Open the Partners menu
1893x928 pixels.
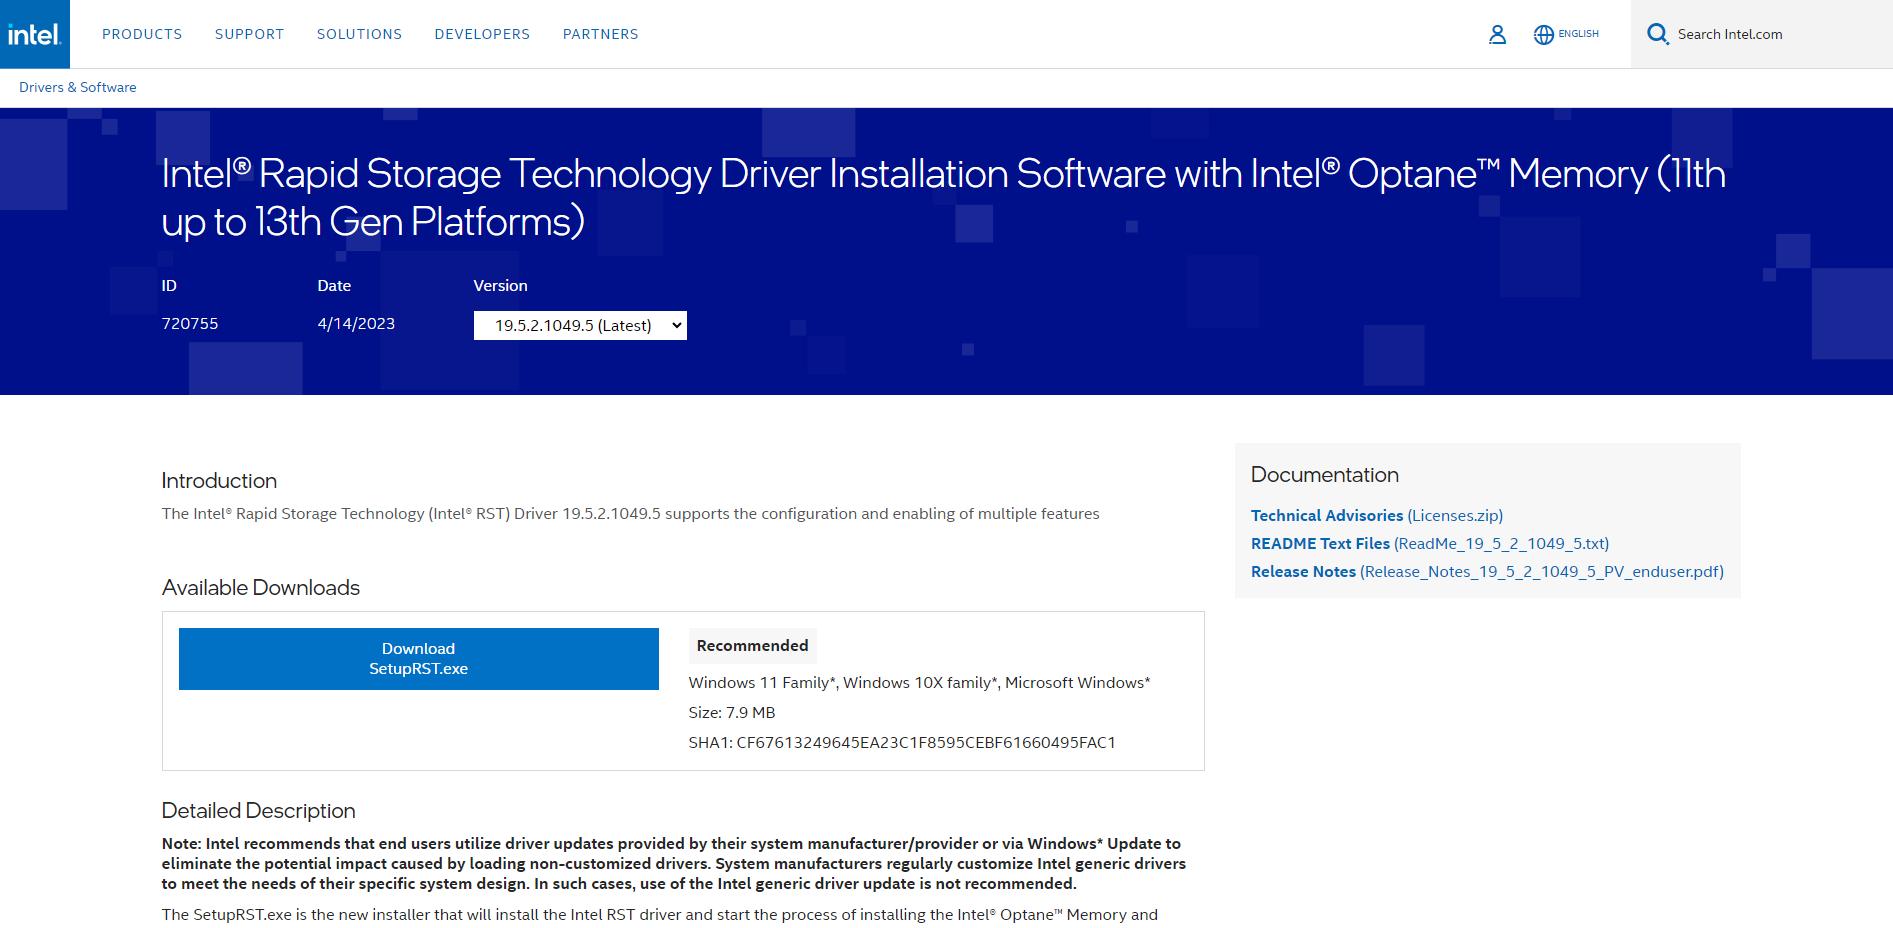[600, 34]
